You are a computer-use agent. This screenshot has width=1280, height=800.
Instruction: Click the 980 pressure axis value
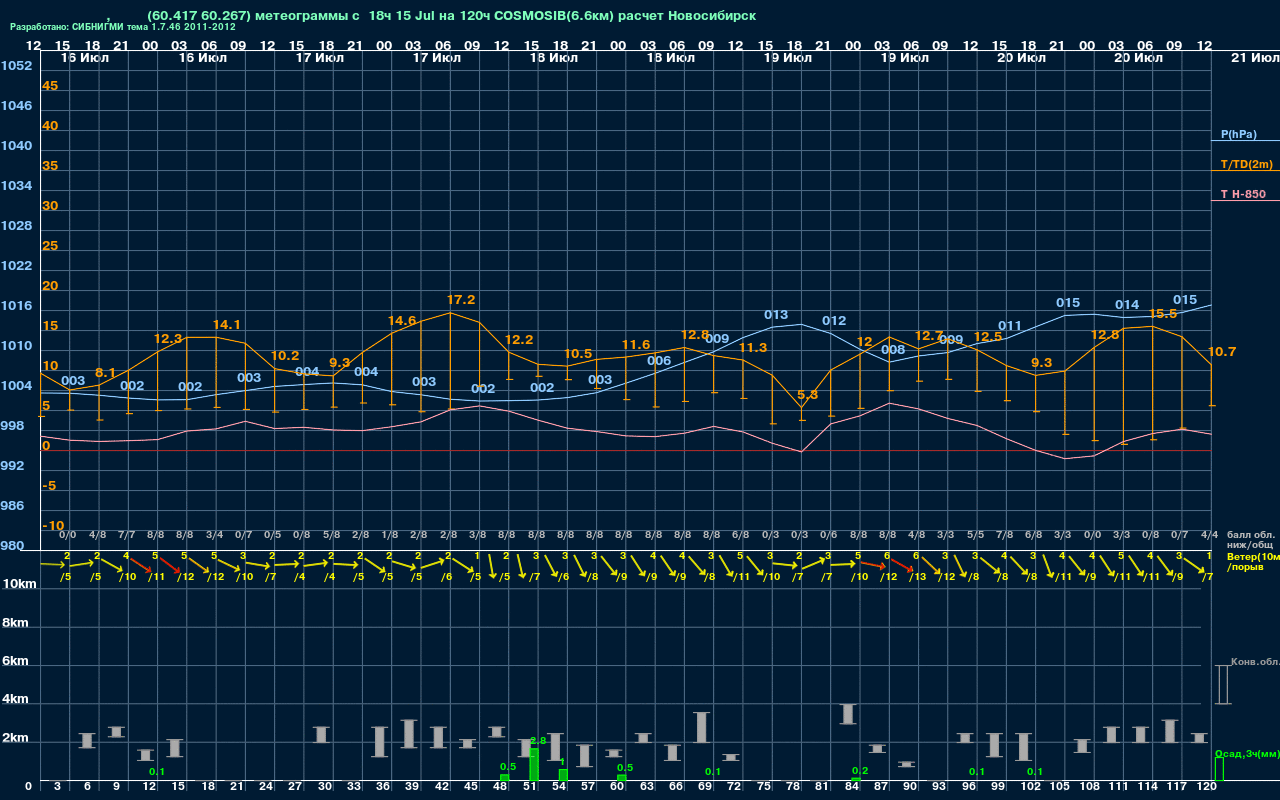click(12, 546)
